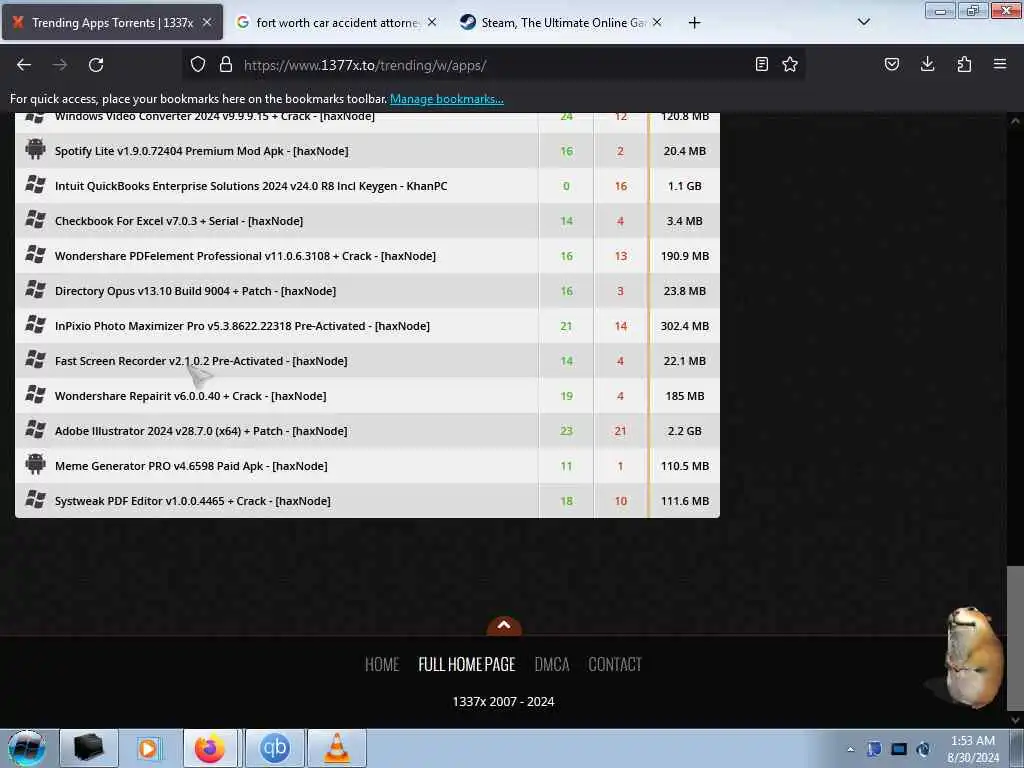The height and width of the screenshot is (768, 1024).
Task: Click the Windows icon beside Directory Opus
Action: pyautogui.click(x=35, y=289)
